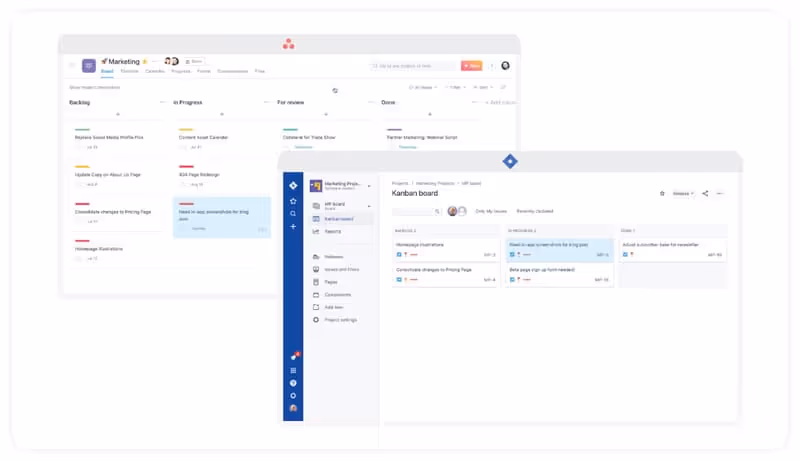Open the Release dropdown on Jira board

(x=683, y=193)
